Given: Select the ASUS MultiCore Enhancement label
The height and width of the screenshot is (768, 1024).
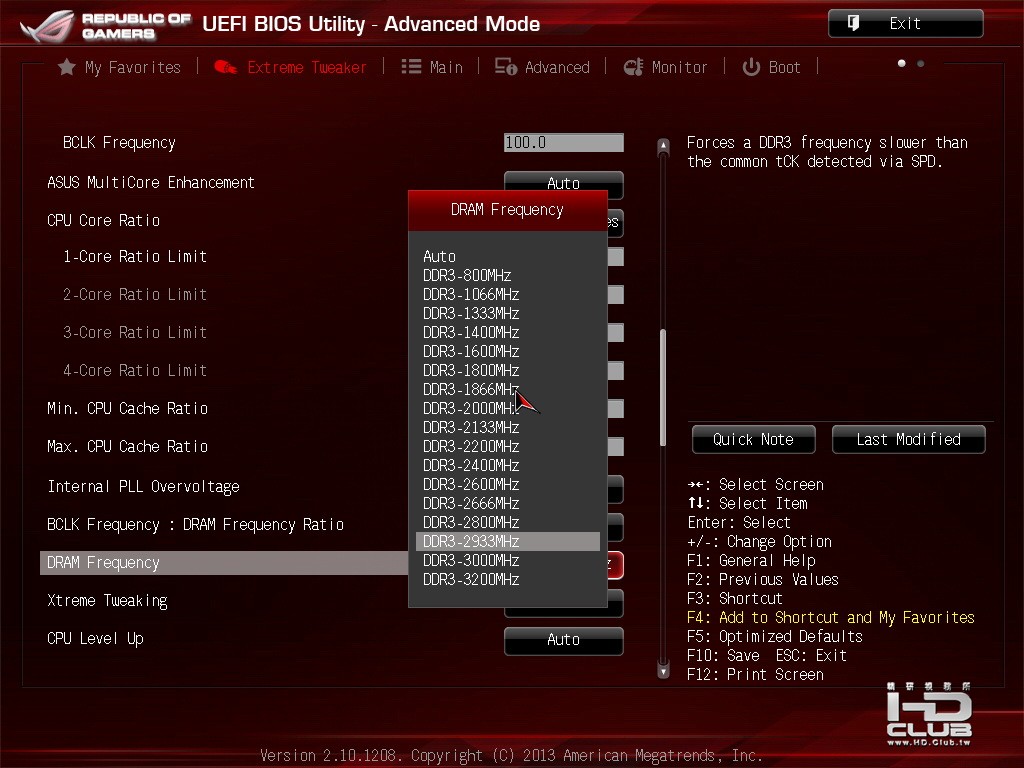Looking at the screenshot, I should (x=151, y=182).
